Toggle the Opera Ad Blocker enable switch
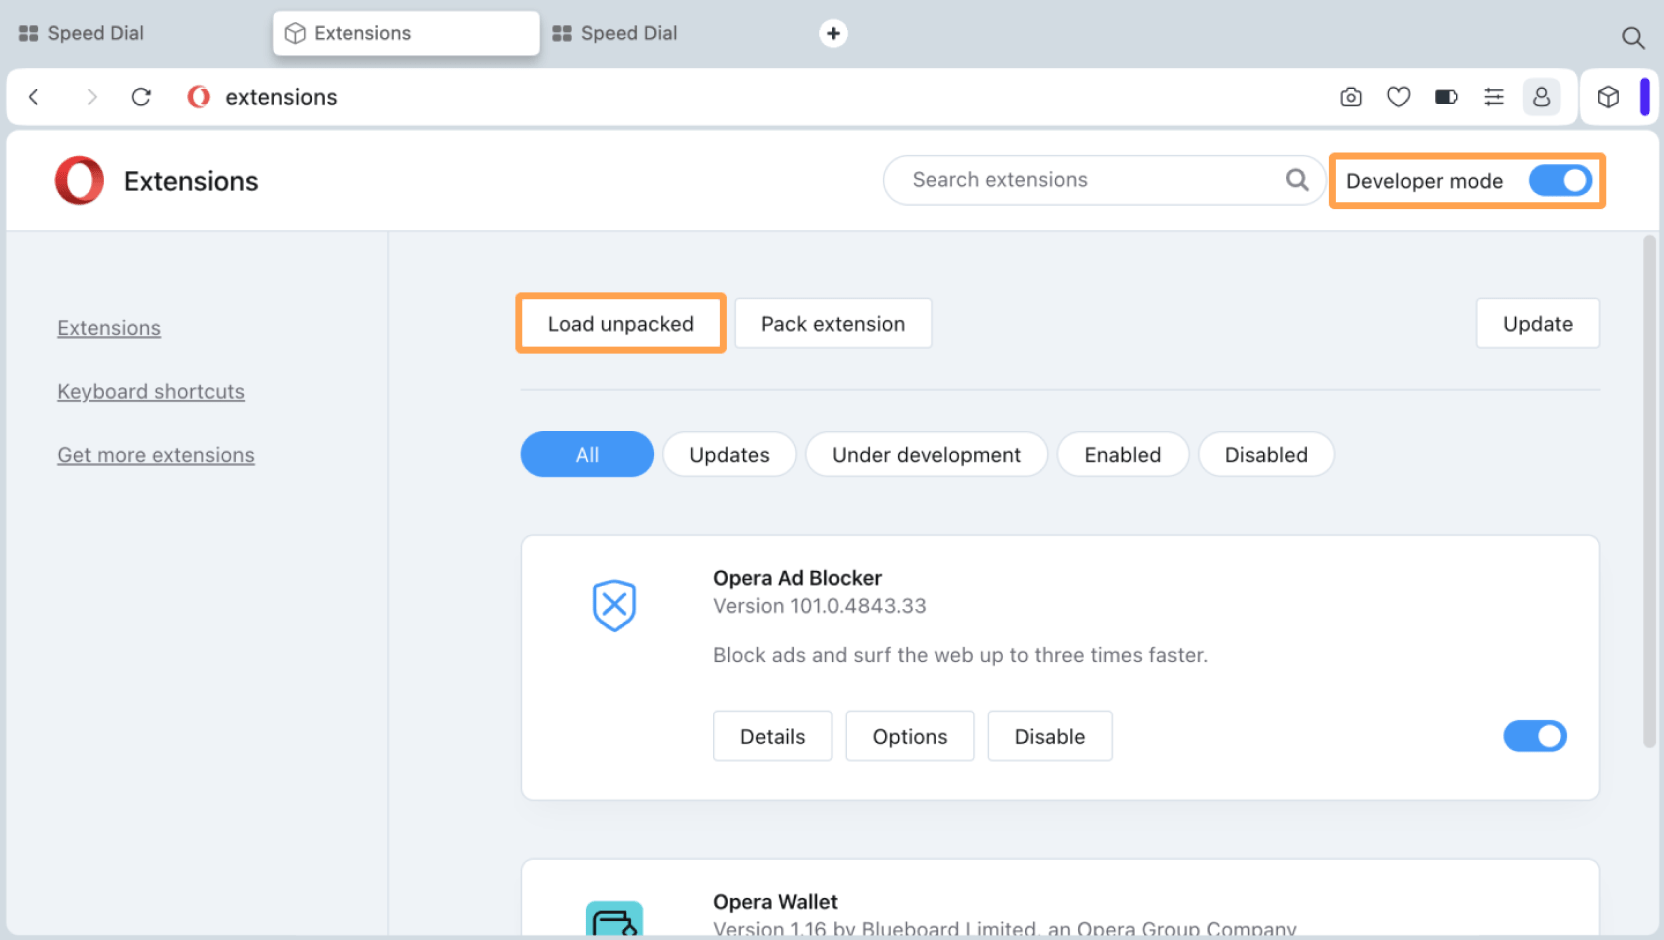Image resolution: width=1664 pixels, height=940 pixels. click(1535, 736)
